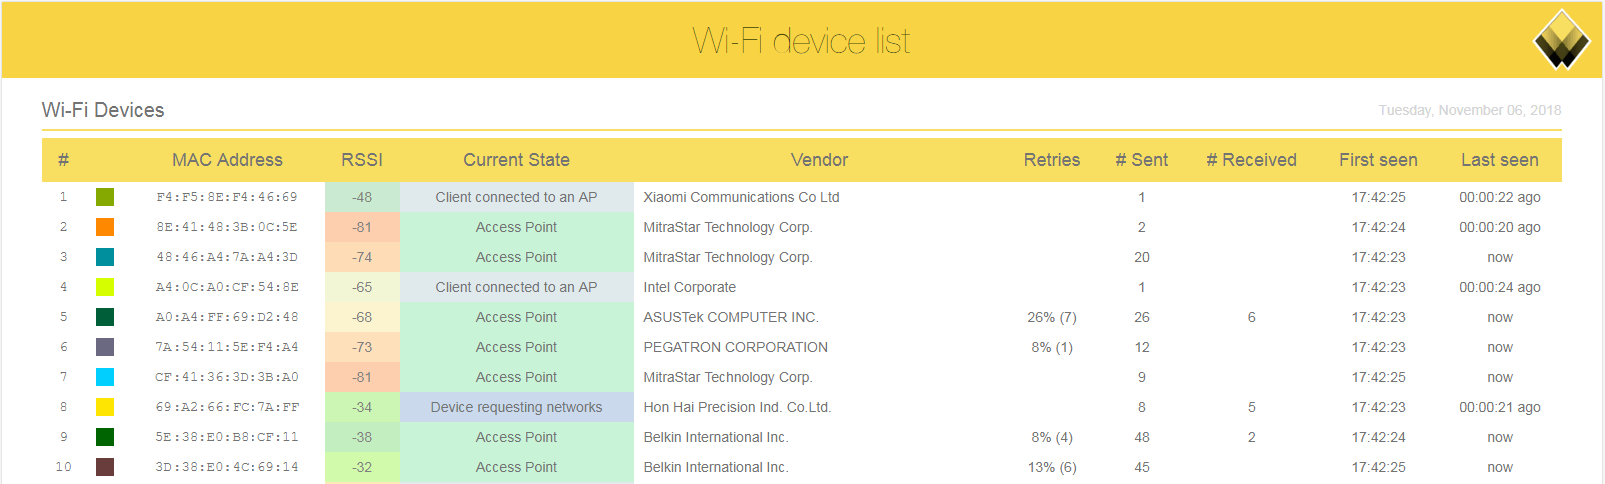Click the Wi-Fi device list title
This screenshot has height=484, width=1605.
[x=801, y=41]
